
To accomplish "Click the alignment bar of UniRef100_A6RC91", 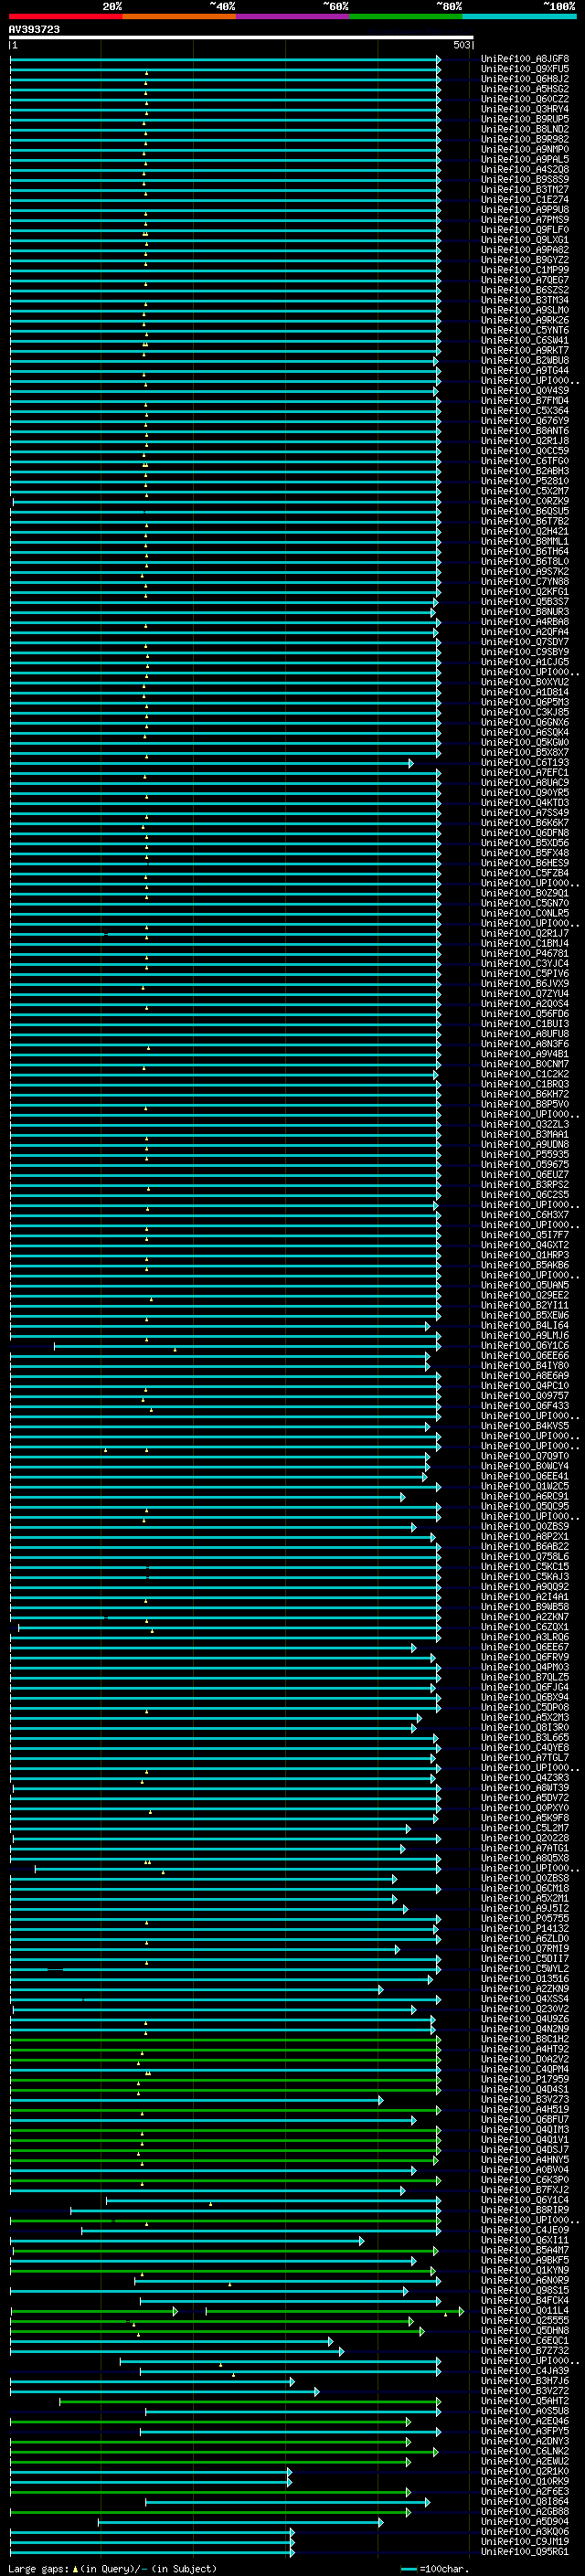I will tap(207, 1497).
